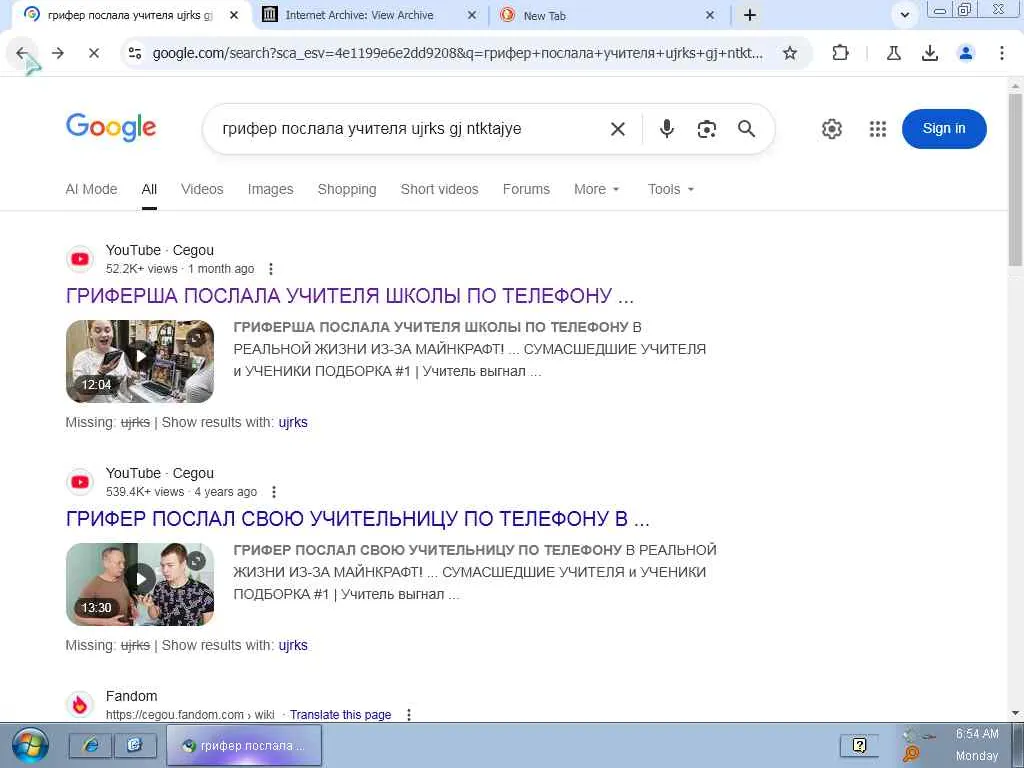
Task: Start voice search with microphone icon
Action: pyautogui.click(x=666, y=129)
